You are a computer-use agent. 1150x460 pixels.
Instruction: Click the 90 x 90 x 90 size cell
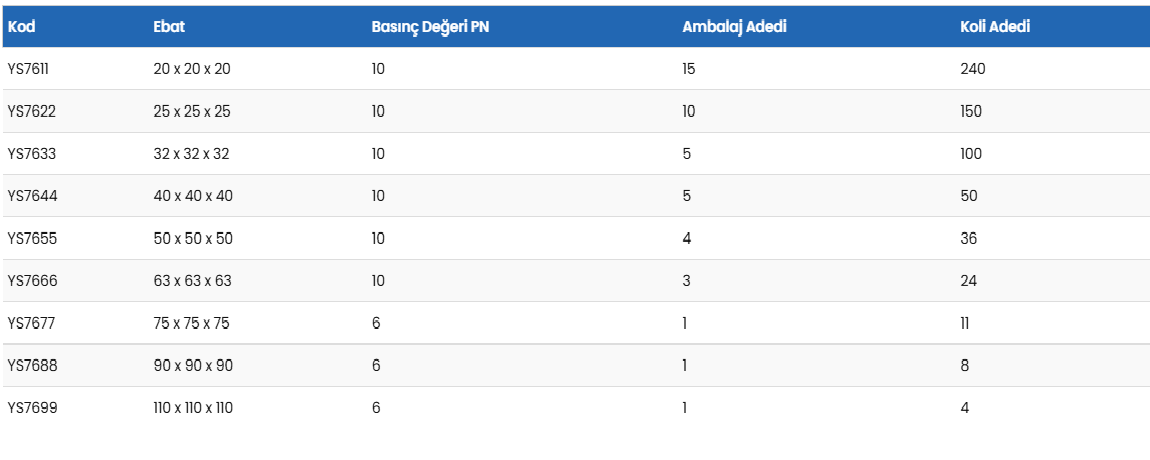(193, 365)
